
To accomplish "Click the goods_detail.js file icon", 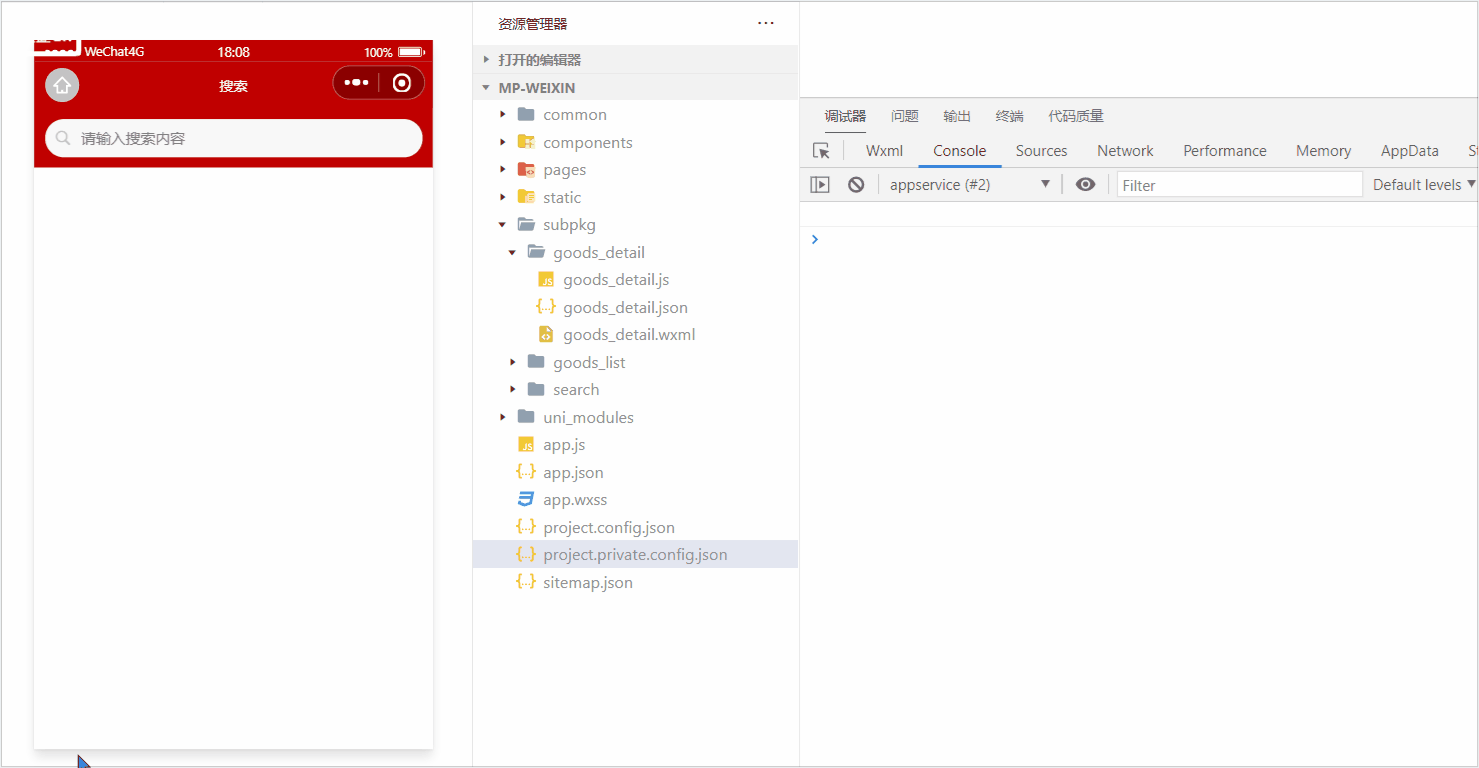I will (x=546, y=280).
